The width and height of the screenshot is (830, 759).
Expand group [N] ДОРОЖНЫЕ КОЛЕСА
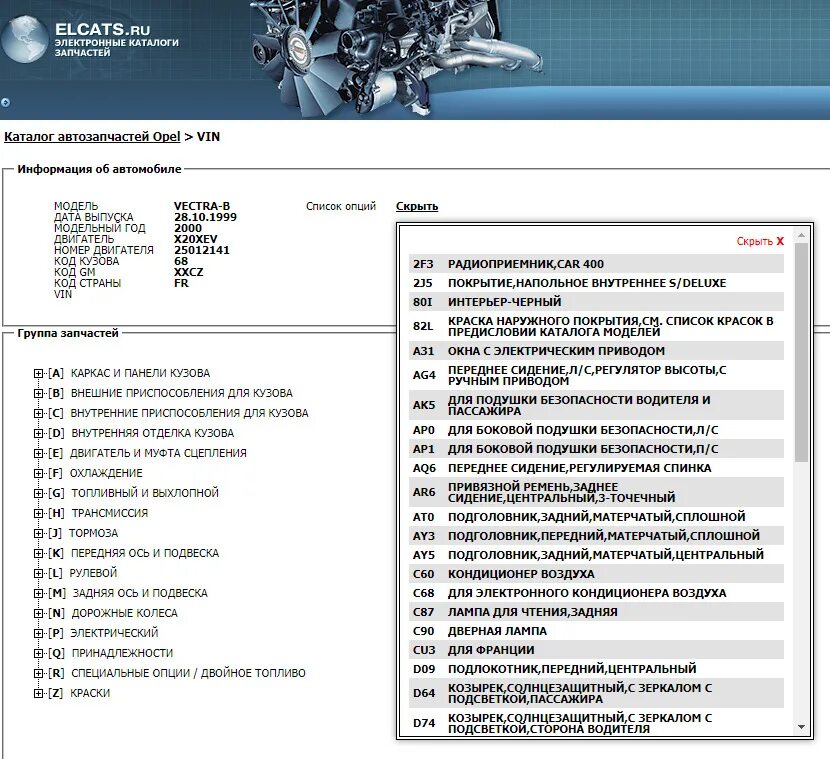click(x=38, y=613)
